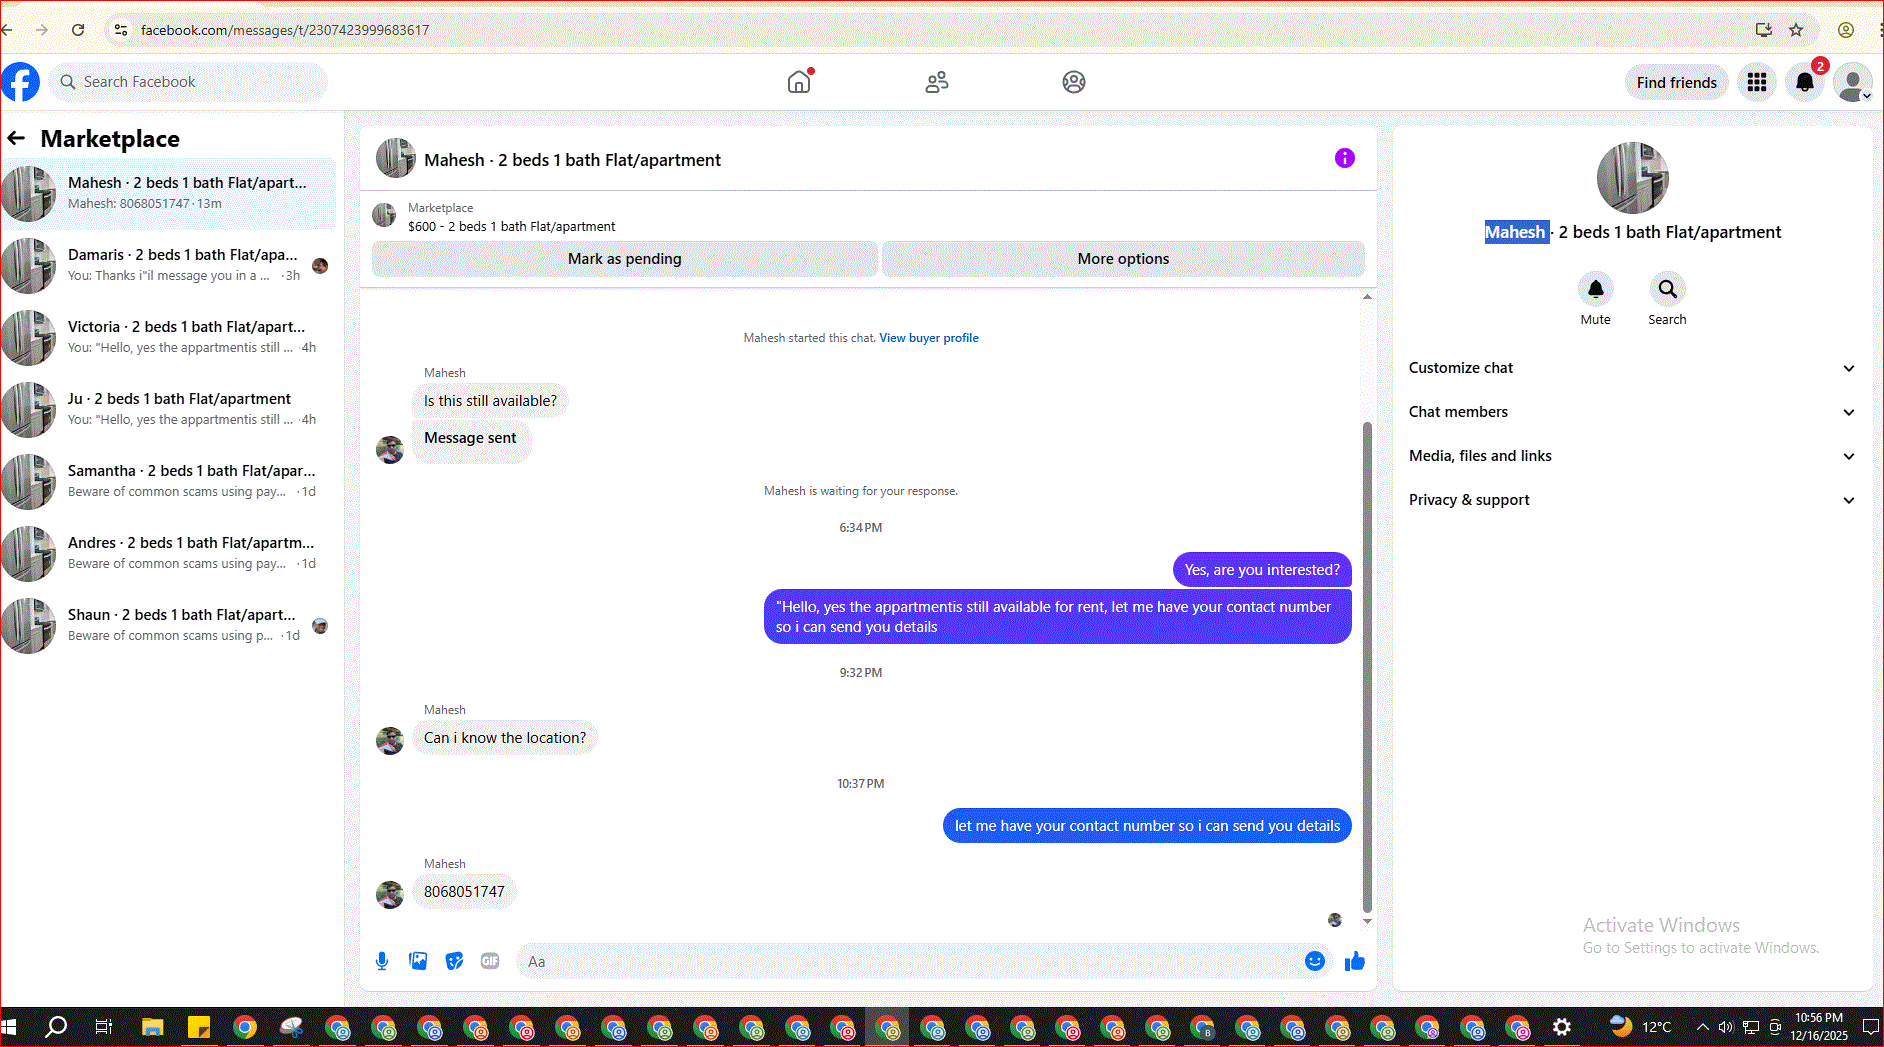Choose a GIF
This screenshot has height=1047, width=1884.
point(490,961)
